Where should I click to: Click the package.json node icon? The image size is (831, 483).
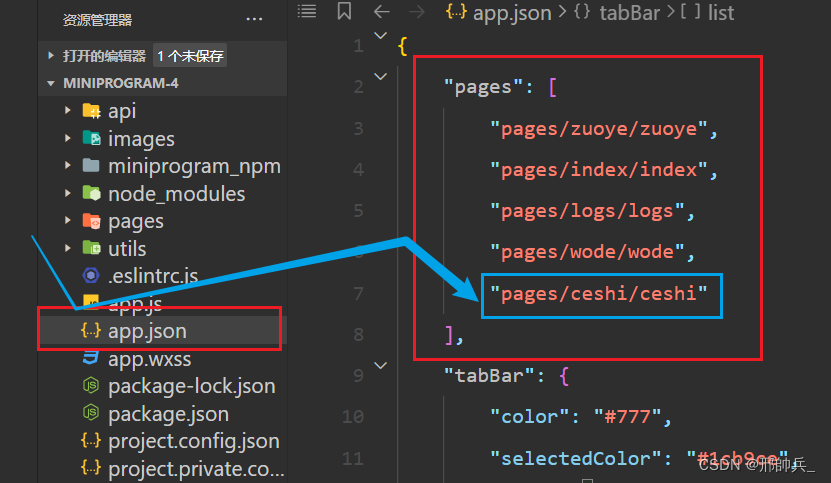click(x=91, y=414)
